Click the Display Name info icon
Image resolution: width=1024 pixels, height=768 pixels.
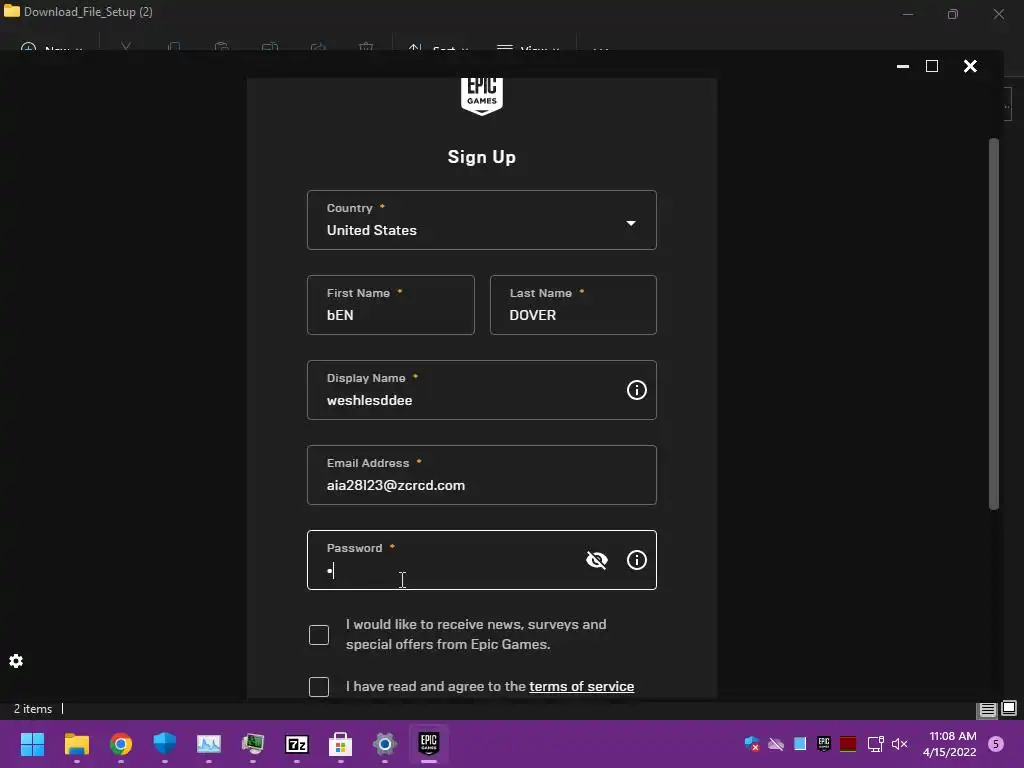point(636,390)
